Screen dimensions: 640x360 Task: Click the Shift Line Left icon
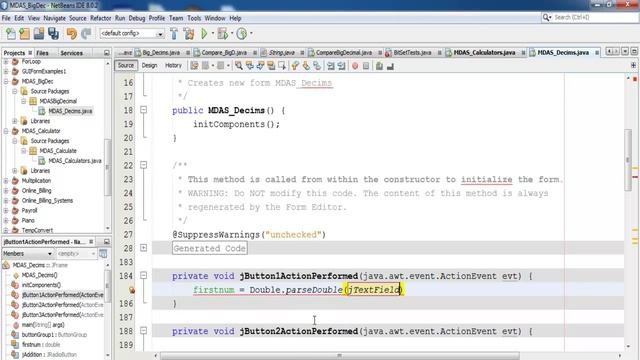tap(331, 66)
